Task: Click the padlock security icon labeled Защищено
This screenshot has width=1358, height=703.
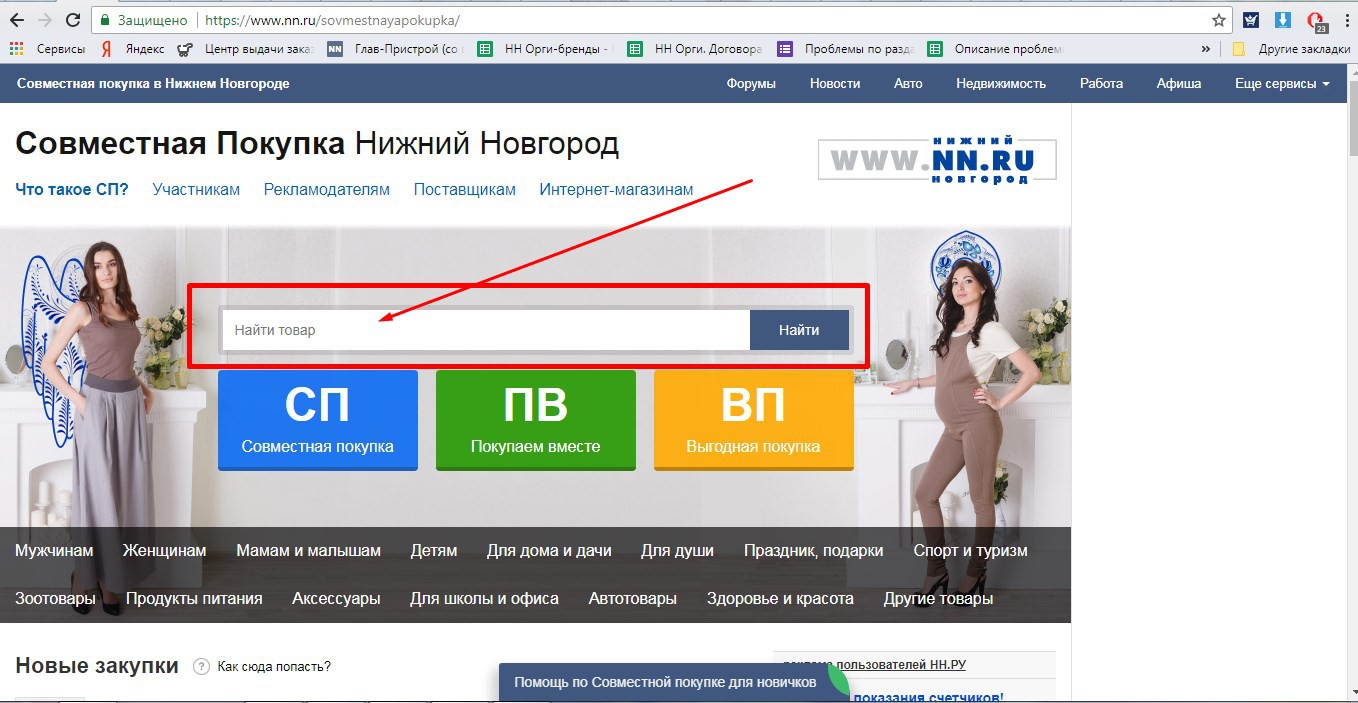Action: coord(104,19)
